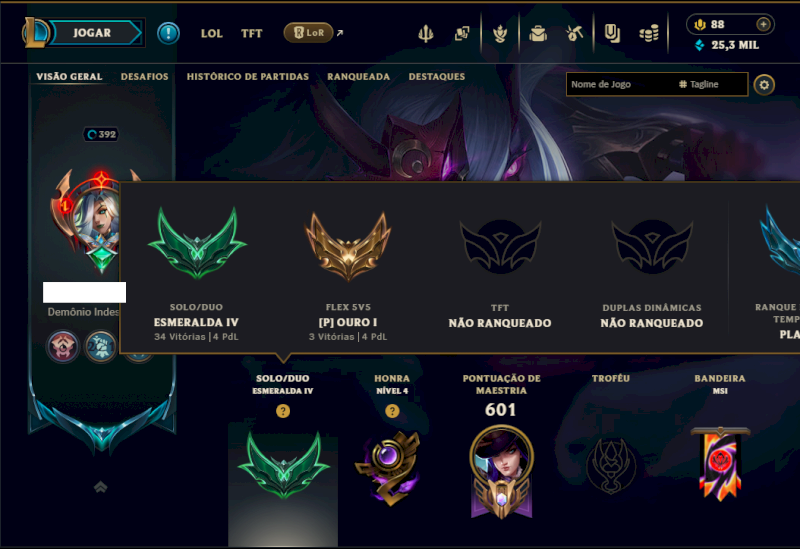Collapse the profile banner with the chevron
The height and width of the screenshot is (549, 800).
click(101, 487)
